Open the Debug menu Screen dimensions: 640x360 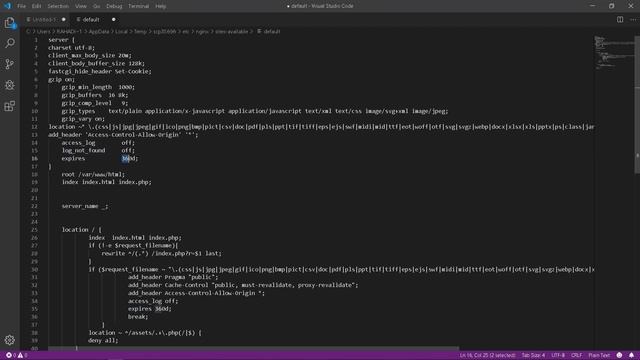114,6
